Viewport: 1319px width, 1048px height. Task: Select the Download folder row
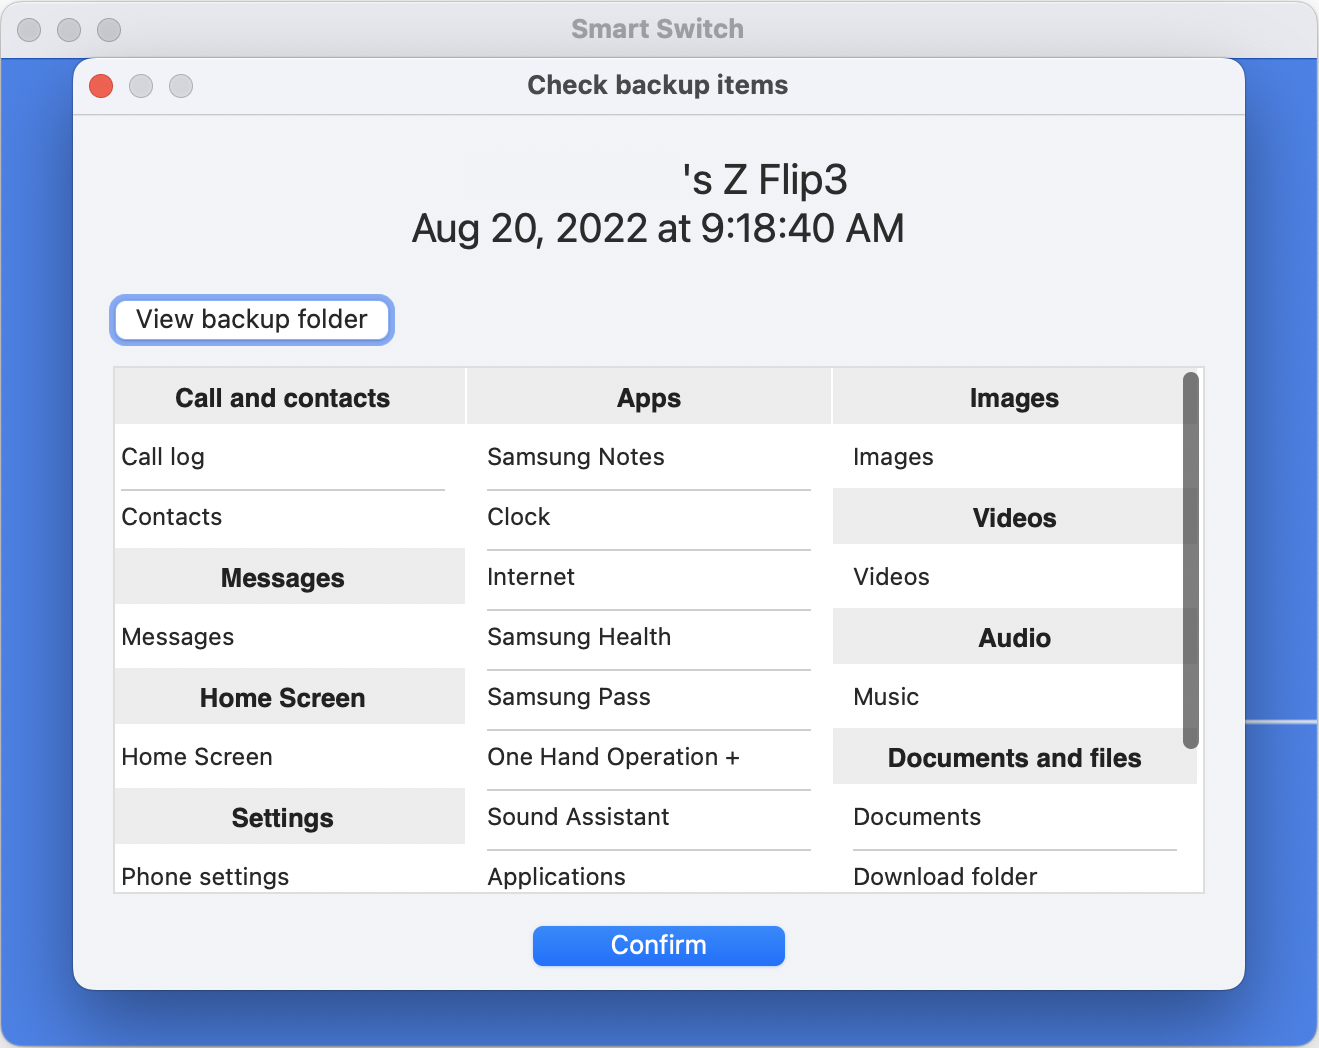pos(1015,873)
